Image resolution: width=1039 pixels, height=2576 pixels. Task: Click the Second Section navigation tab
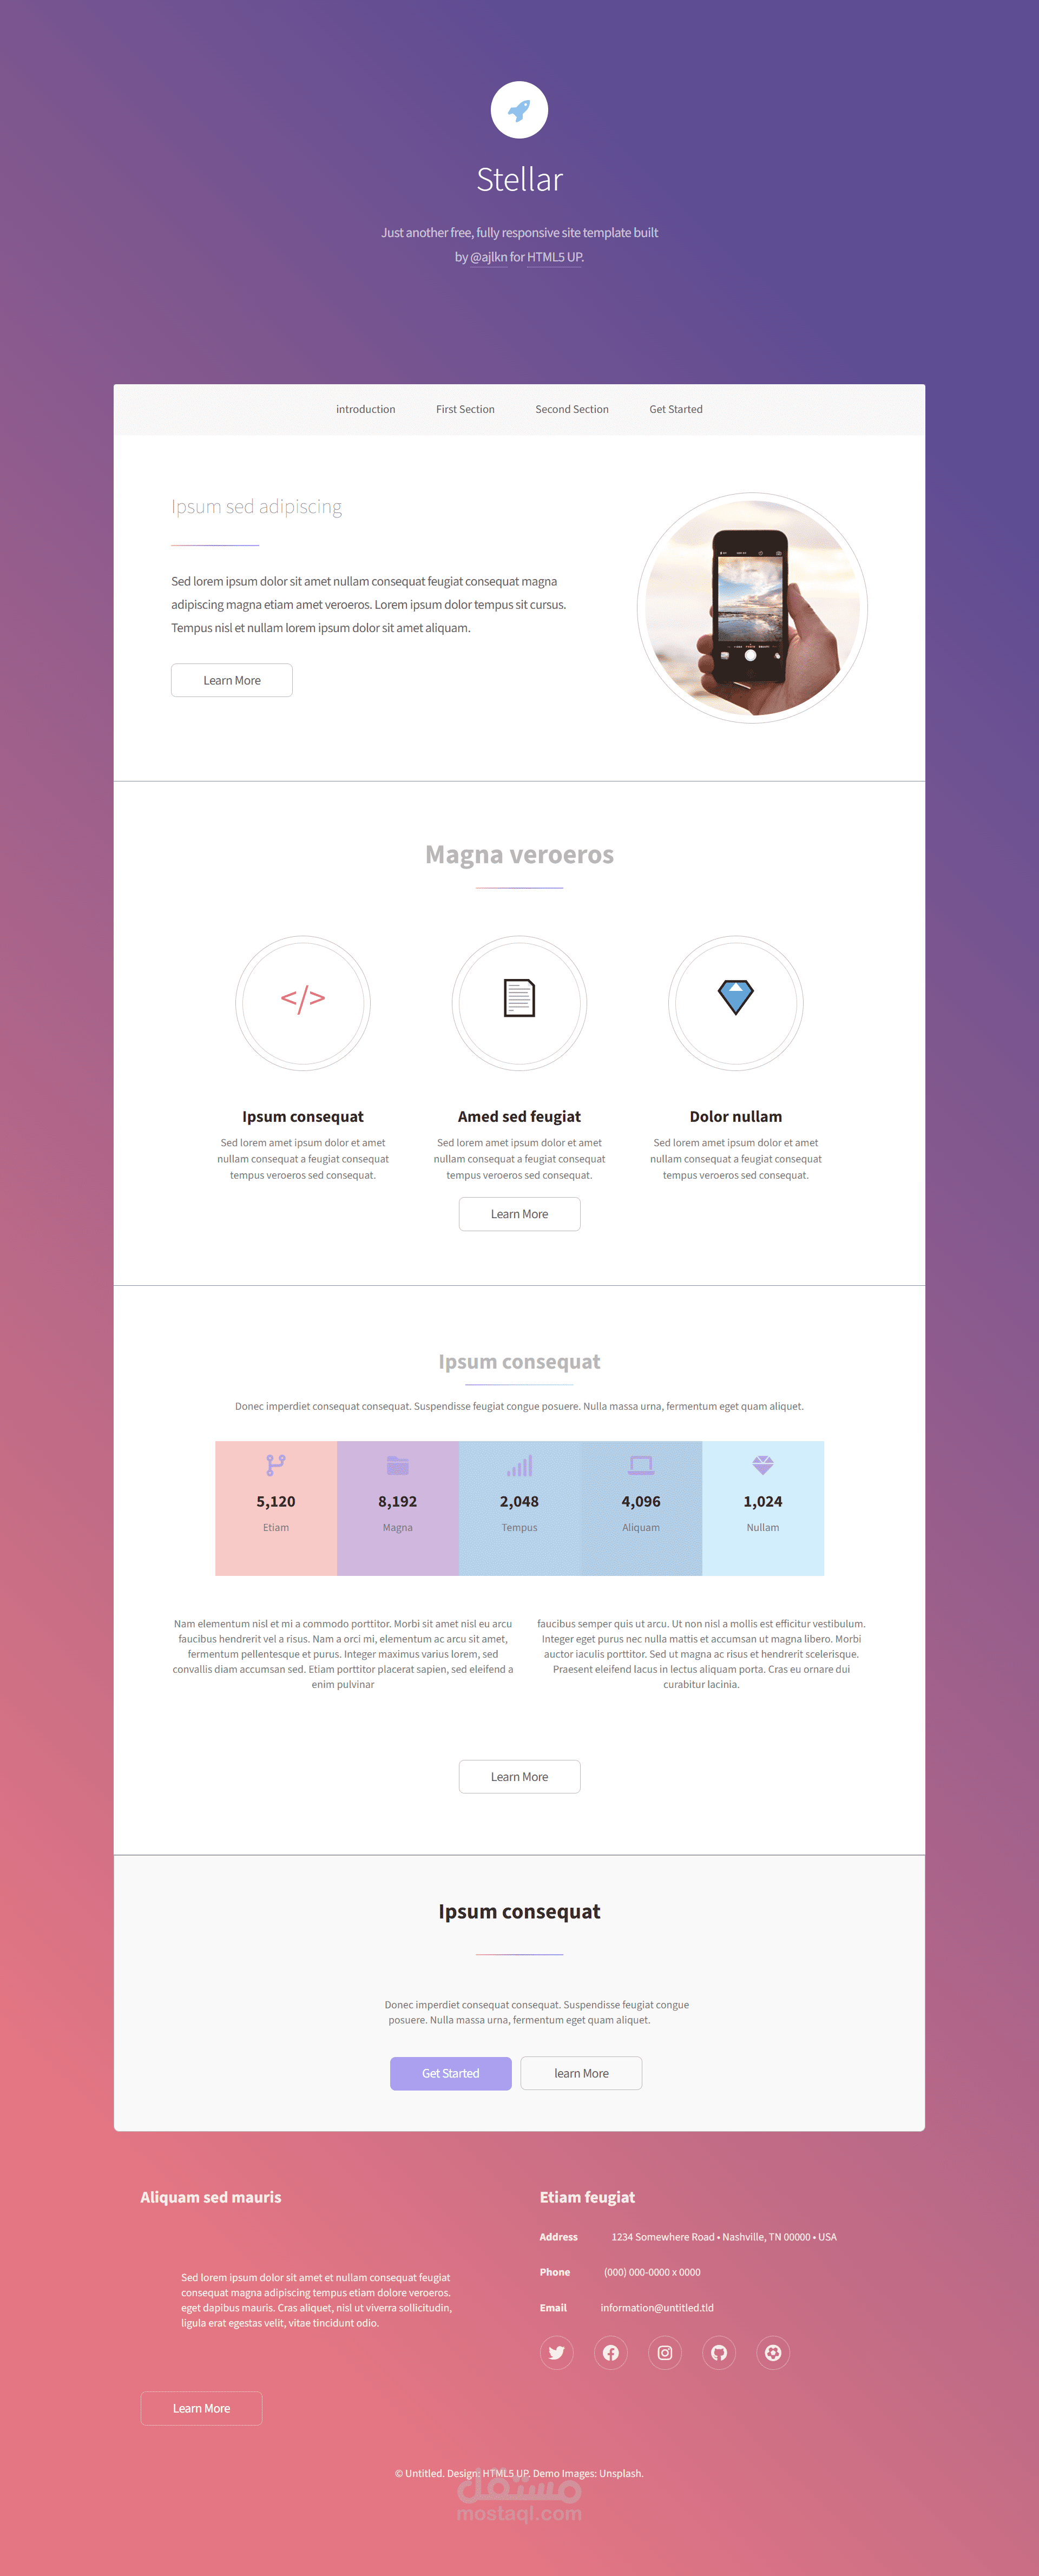(x=569, y=409)
